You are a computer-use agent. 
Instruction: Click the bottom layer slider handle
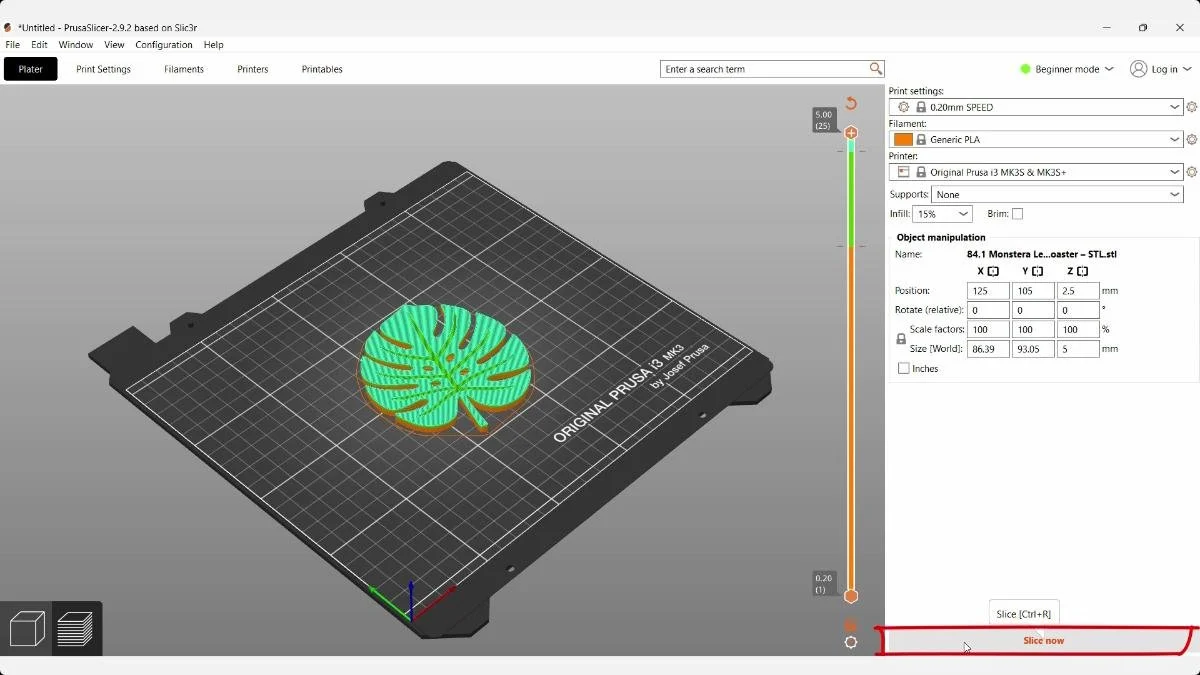tap(851, 596)
